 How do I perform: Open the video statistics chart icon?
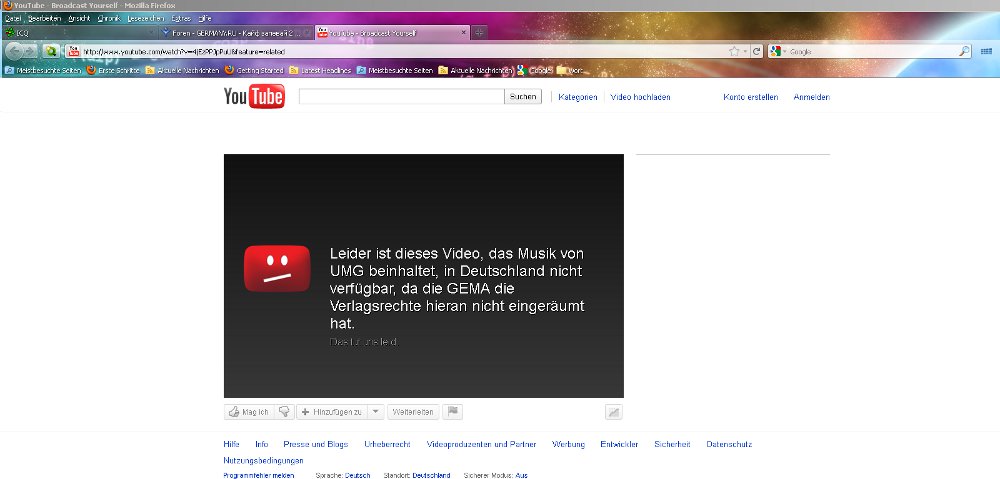tap(614, 412)
